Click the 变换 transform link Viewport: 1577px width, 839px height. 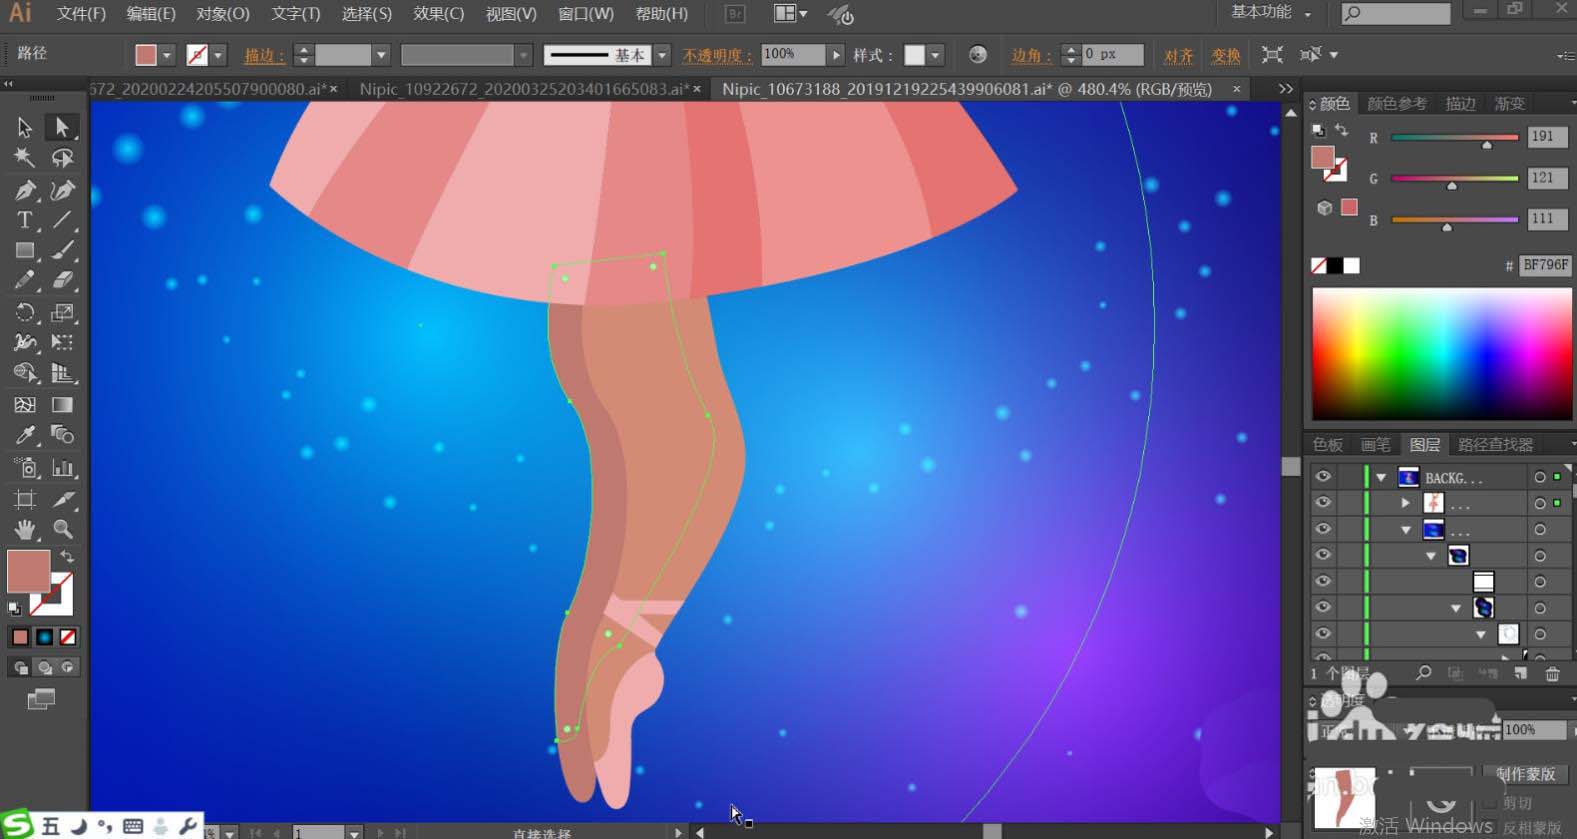[1226, 55]
